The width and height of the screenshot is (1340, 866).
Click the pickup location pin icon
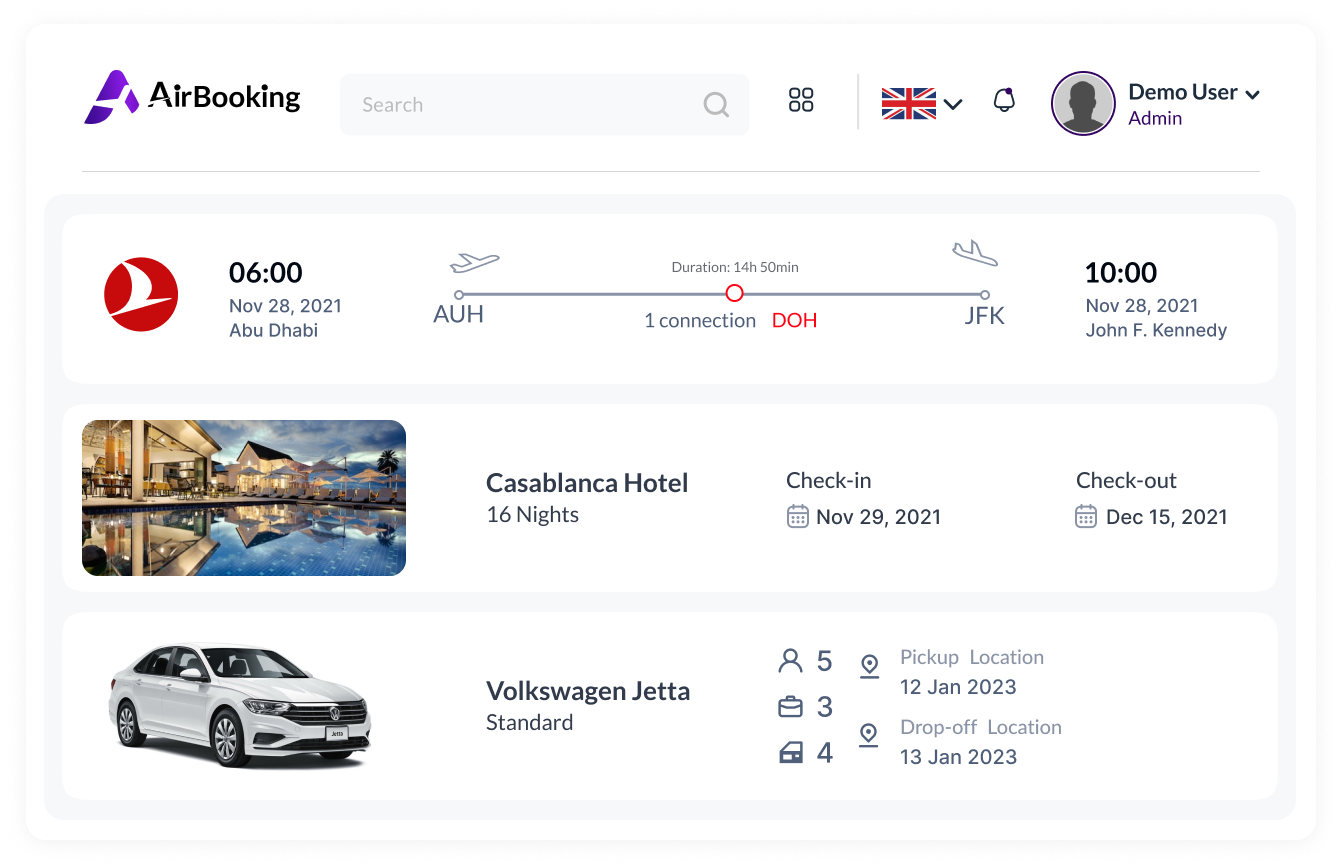coord(869,666)
